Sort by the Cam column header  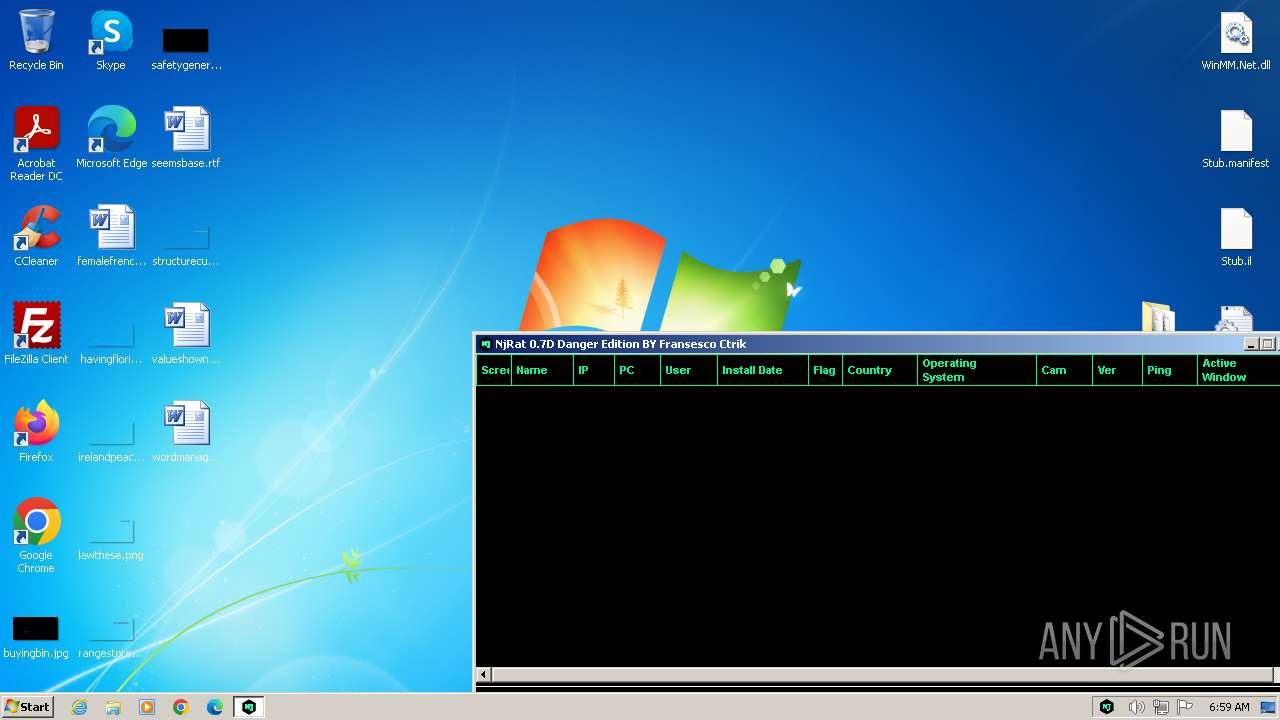click(1064, 370)
